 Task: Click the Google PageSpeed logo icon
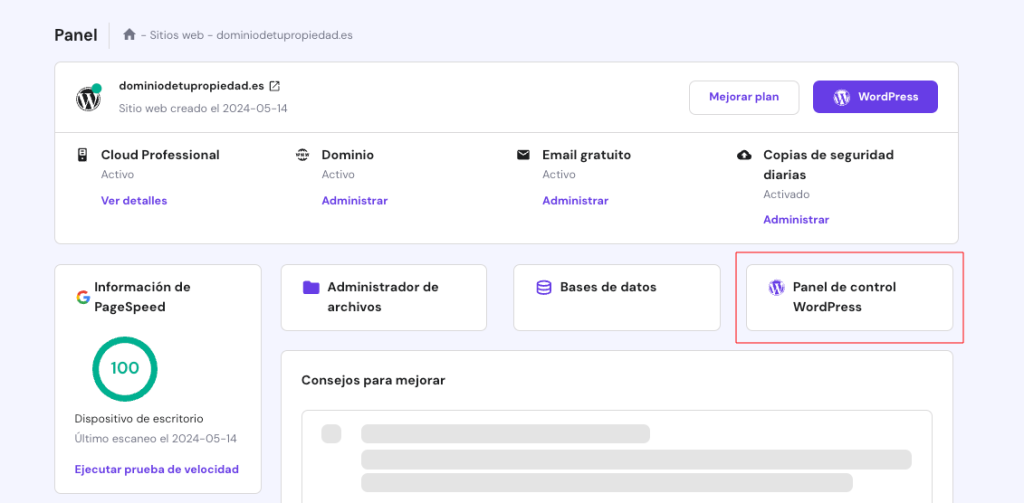82,297
